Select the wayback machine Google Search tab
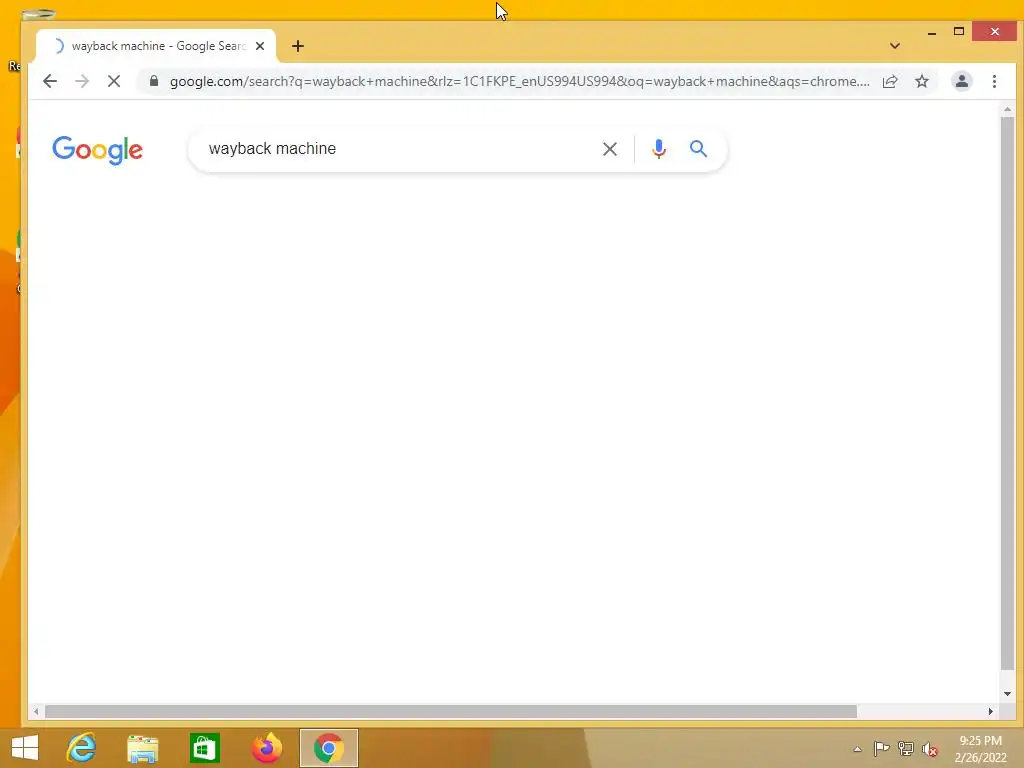1024x768 pixels. (x=156, y=46)
